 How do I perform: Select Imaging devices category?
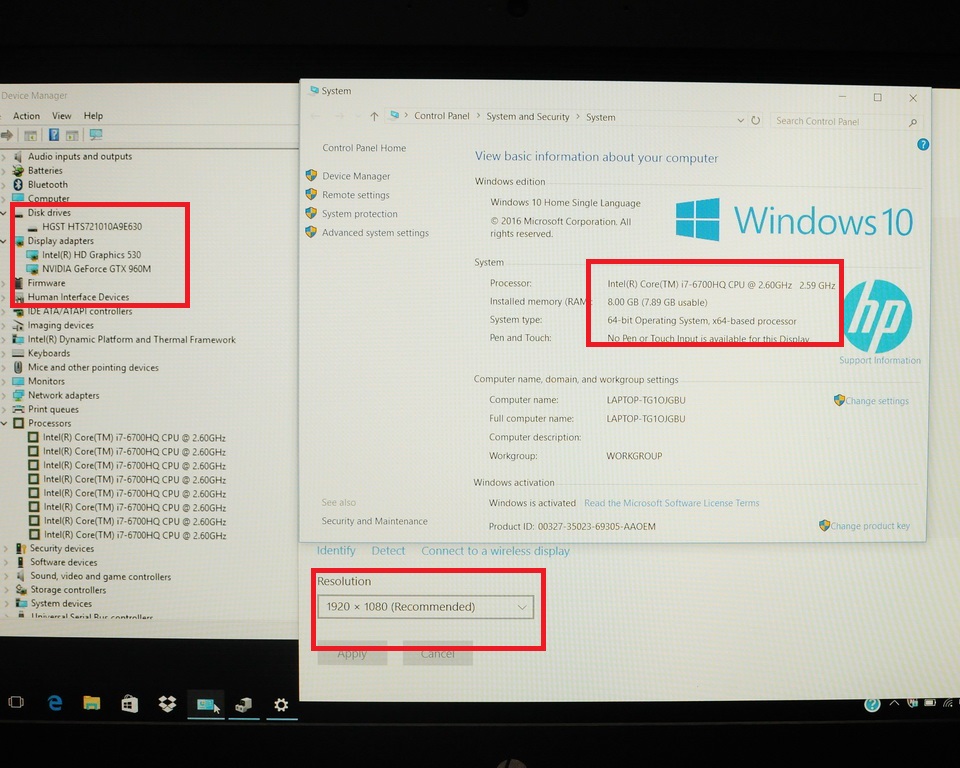tap(61, 325)
